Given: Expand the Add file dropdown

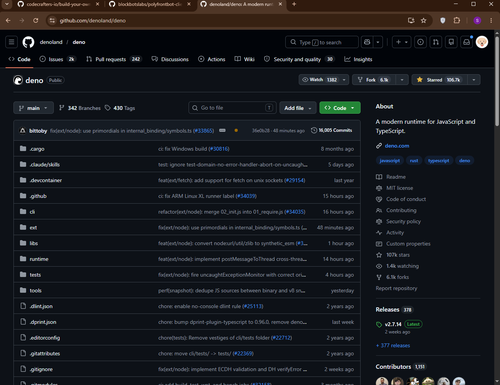Looking at the screenshot, I should tap(298, 108).
